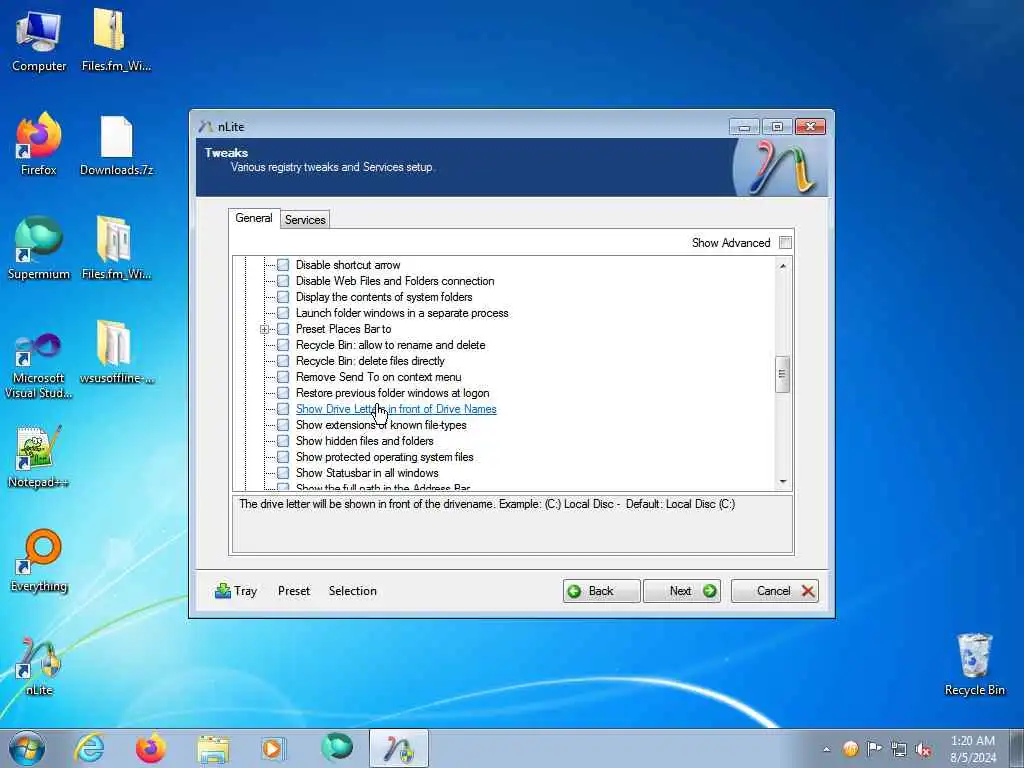Select the Files.fm_Wi... folder beside Supermium
1024x768 pixels.
click(x=116, y=249)
